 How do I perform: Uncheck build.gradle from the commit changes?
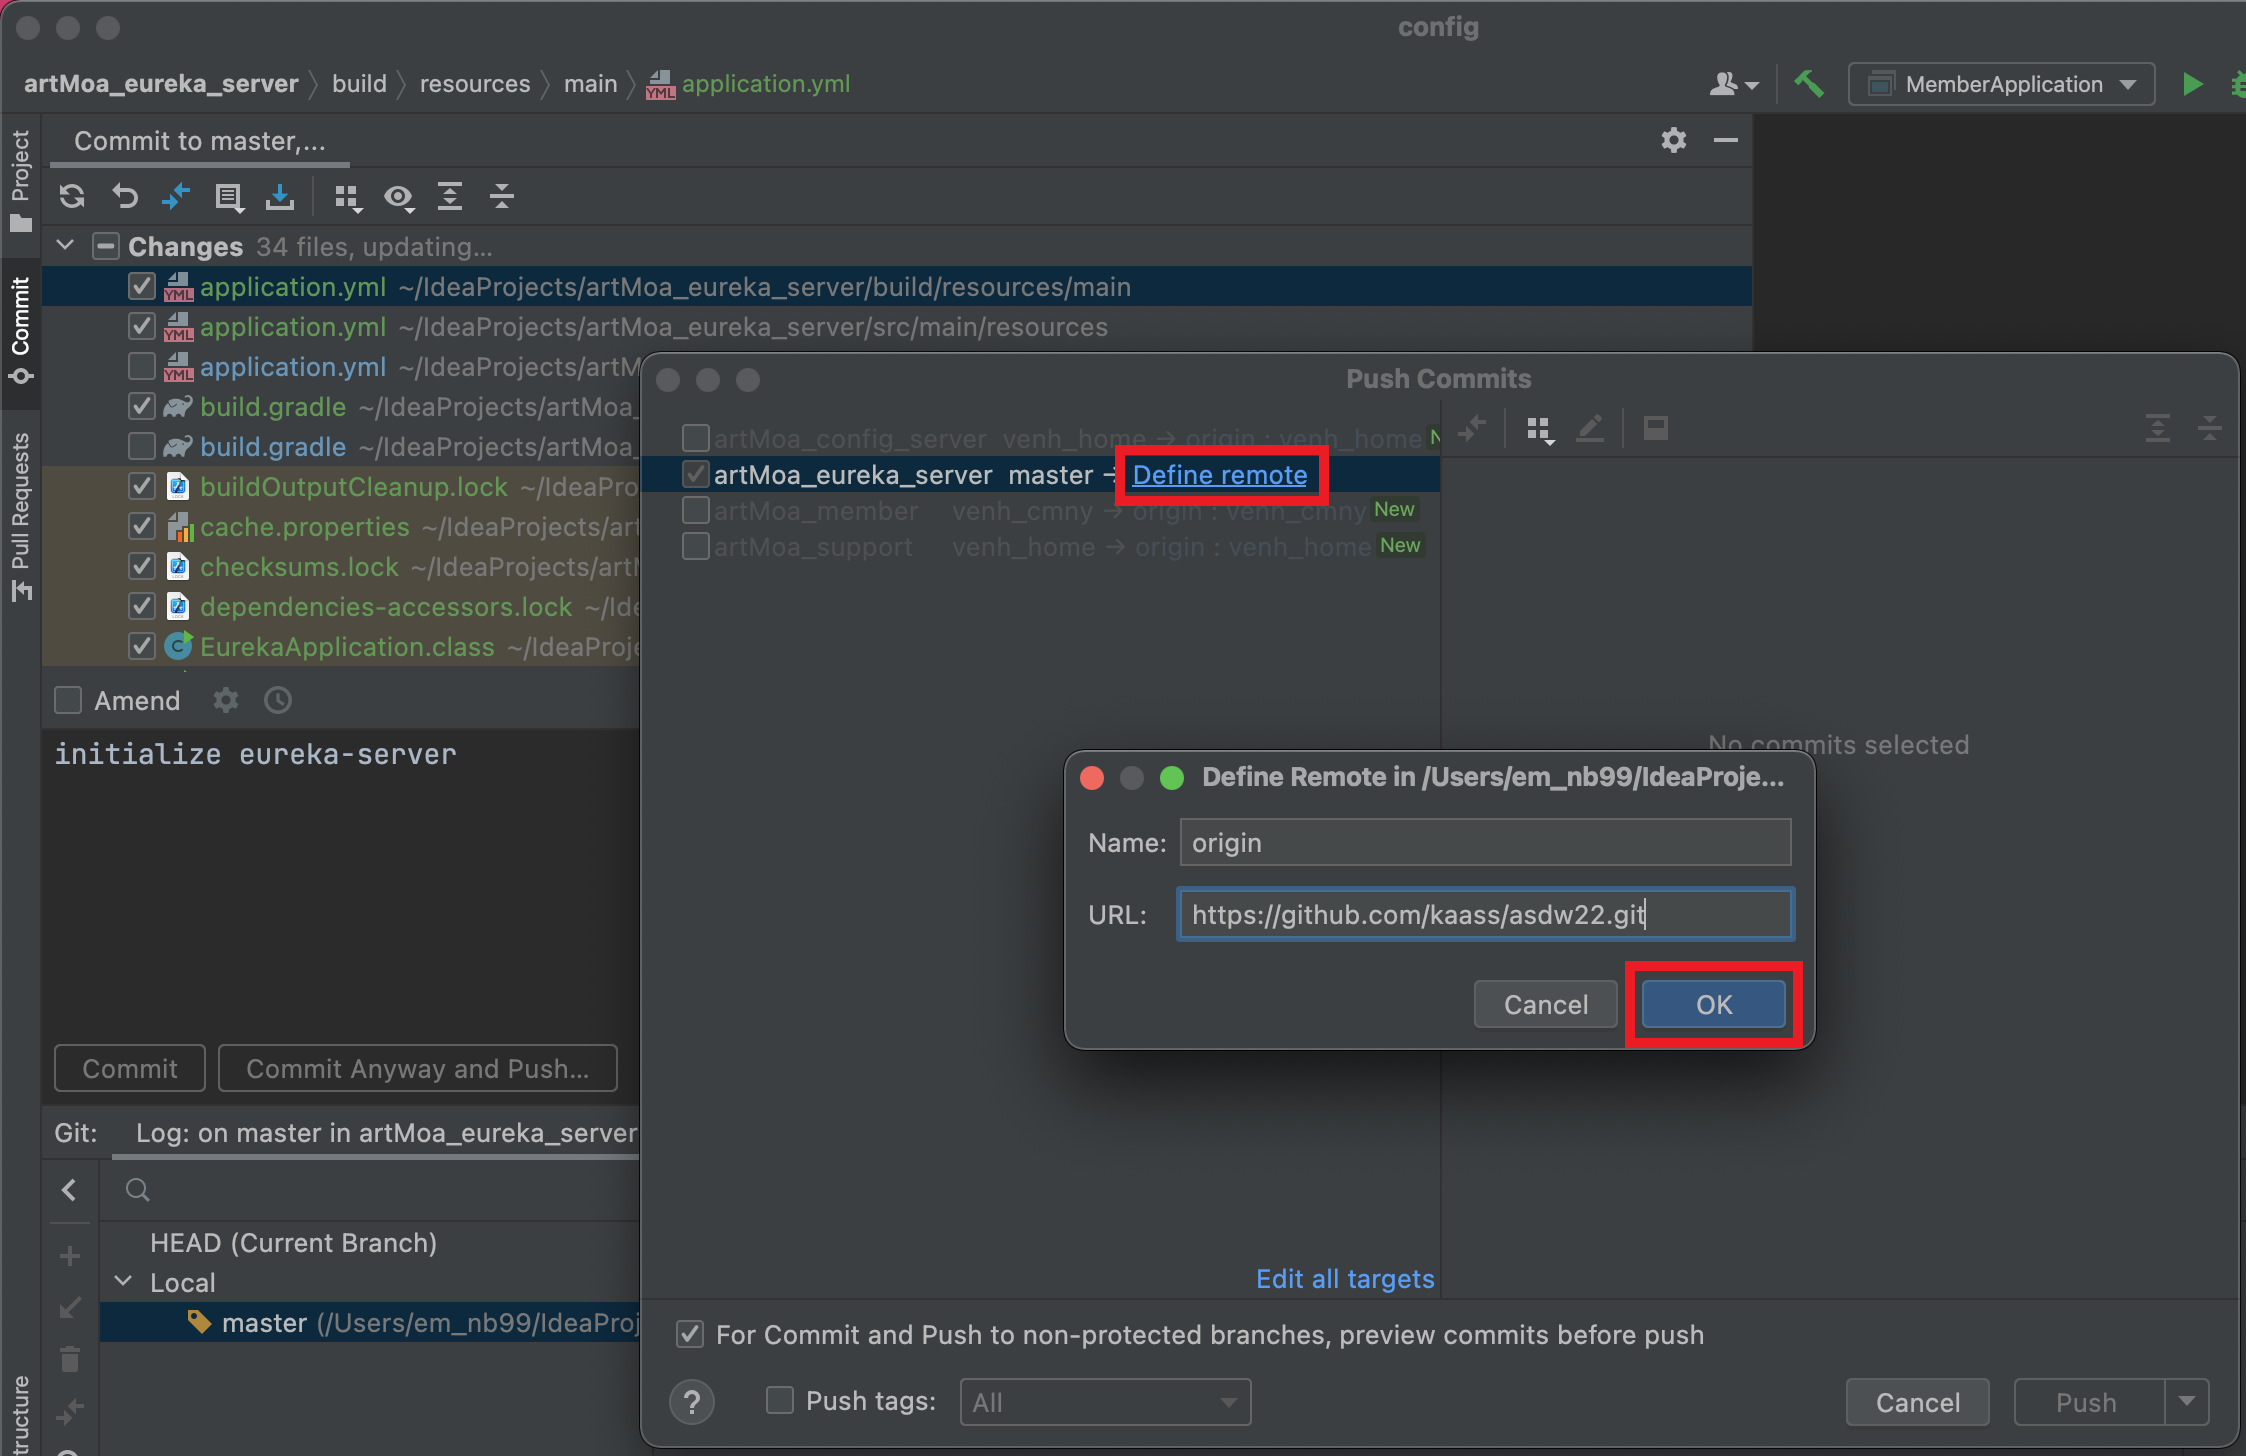click(x=141, y=406)
